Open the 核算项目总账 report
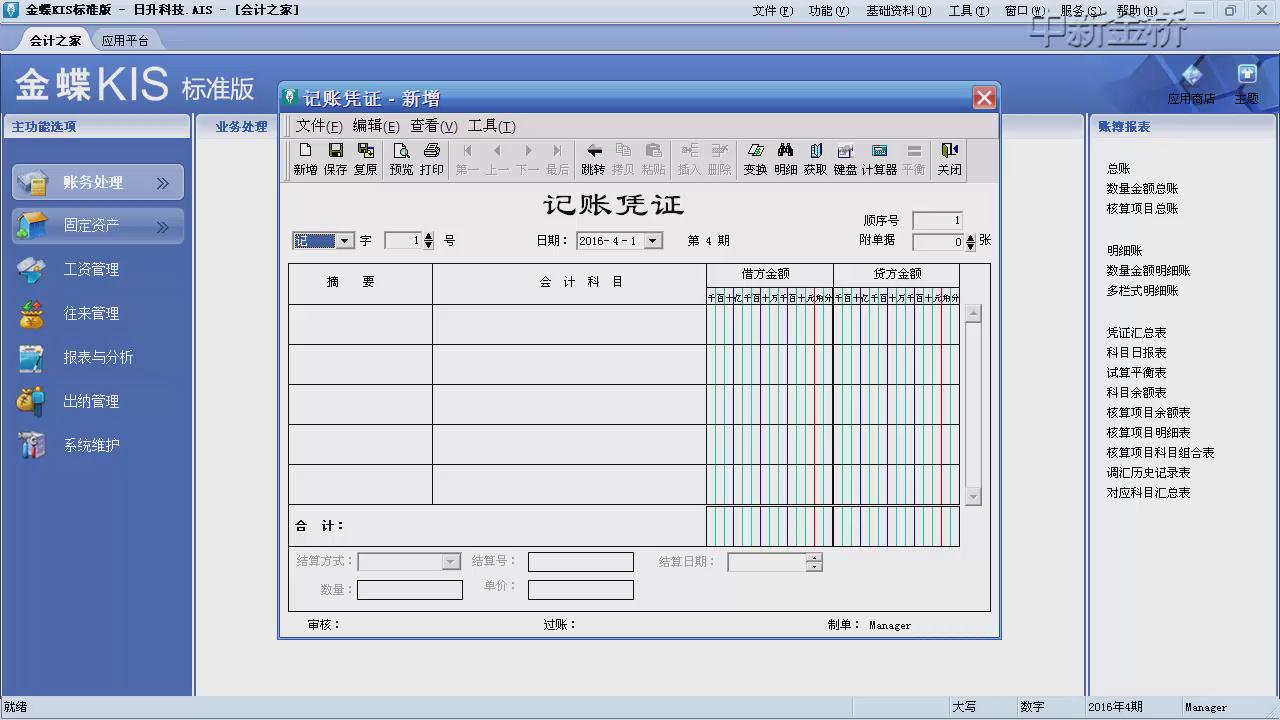Image resolution: width=1280 pixels, height=720 pixels. pos(1142,209)
